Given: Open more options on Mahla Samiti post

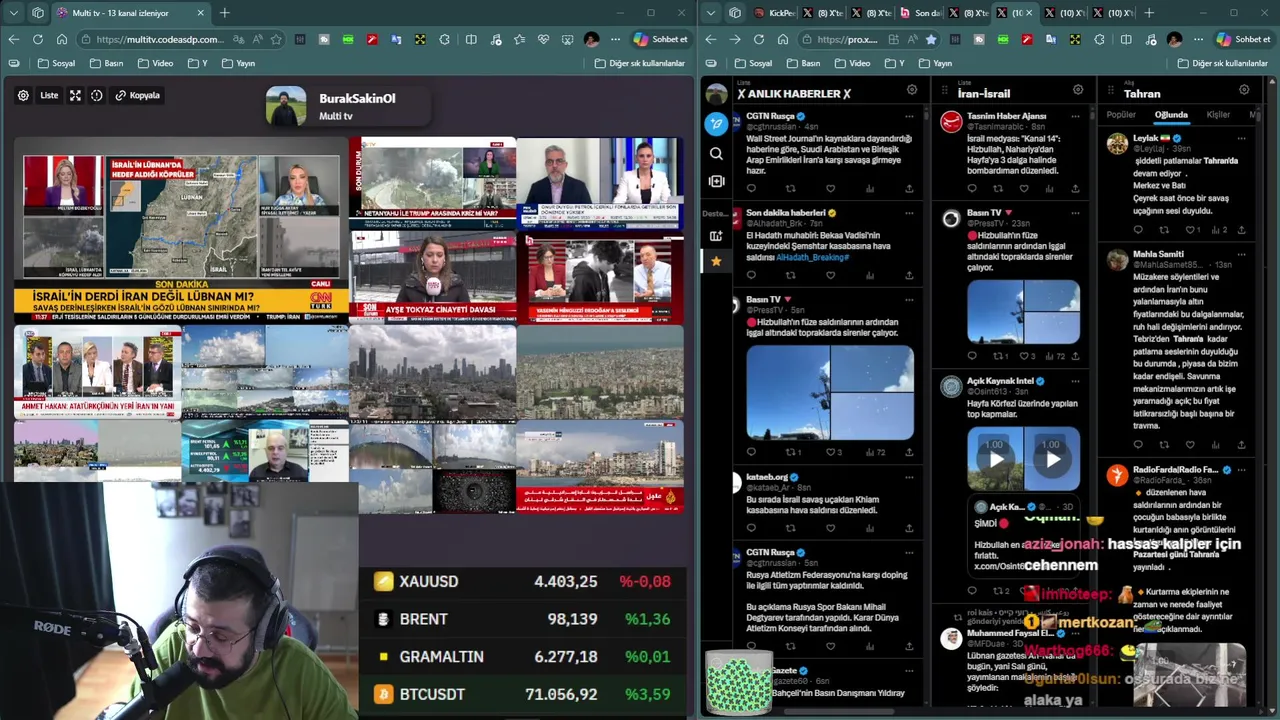Looking at the screenshot, I should pos(1241,254).
